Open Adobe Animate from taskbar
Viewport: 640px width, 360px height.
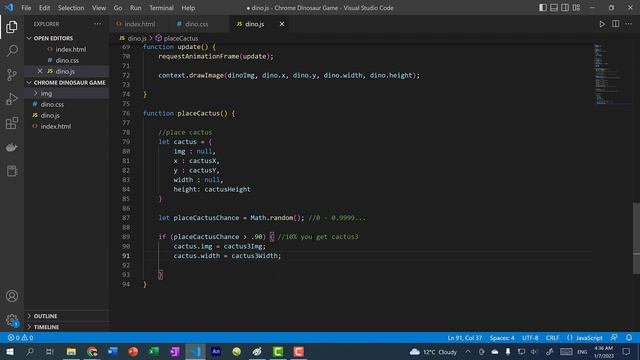[x=216, y=351]
